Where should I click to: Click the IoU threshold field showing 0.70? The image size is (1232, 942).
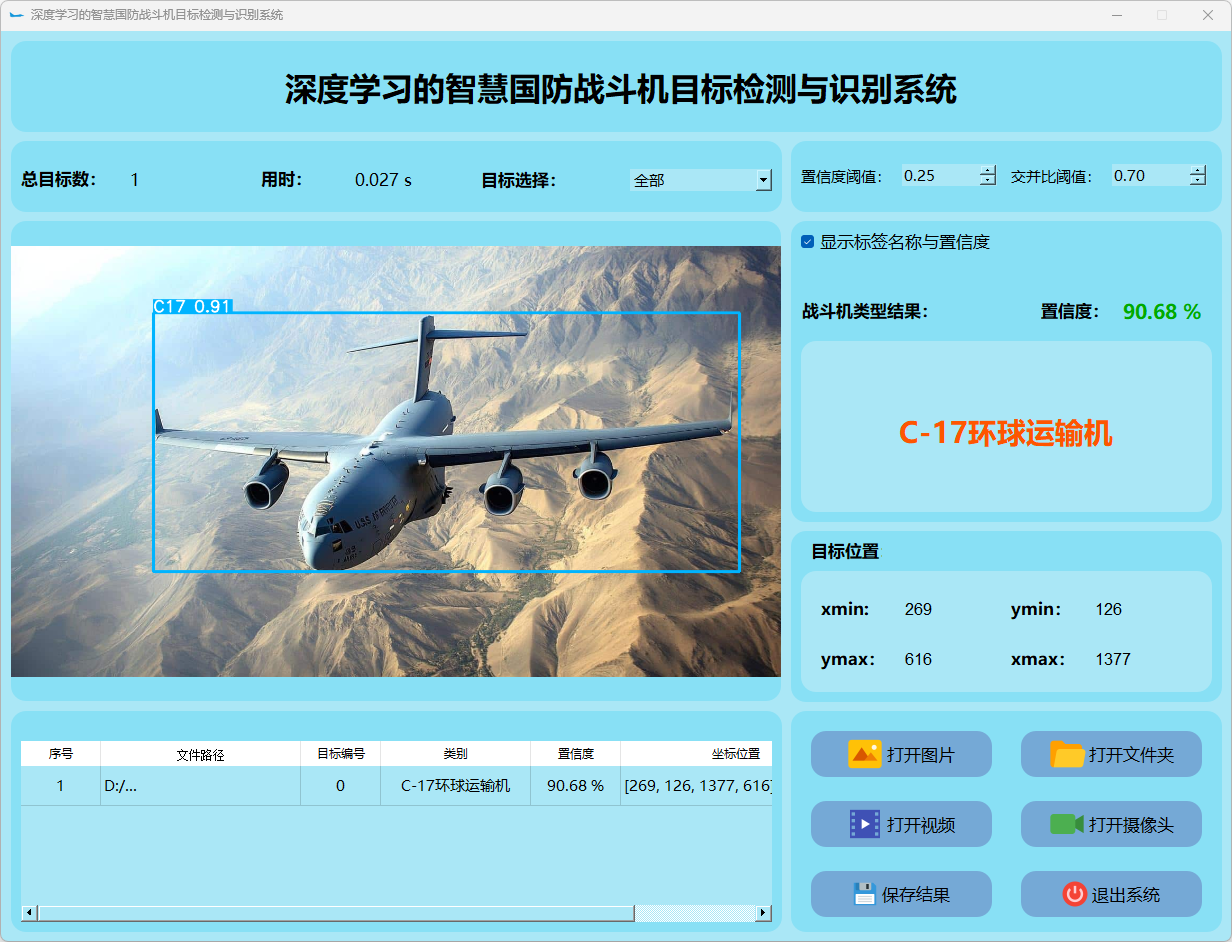[1148, 176]
